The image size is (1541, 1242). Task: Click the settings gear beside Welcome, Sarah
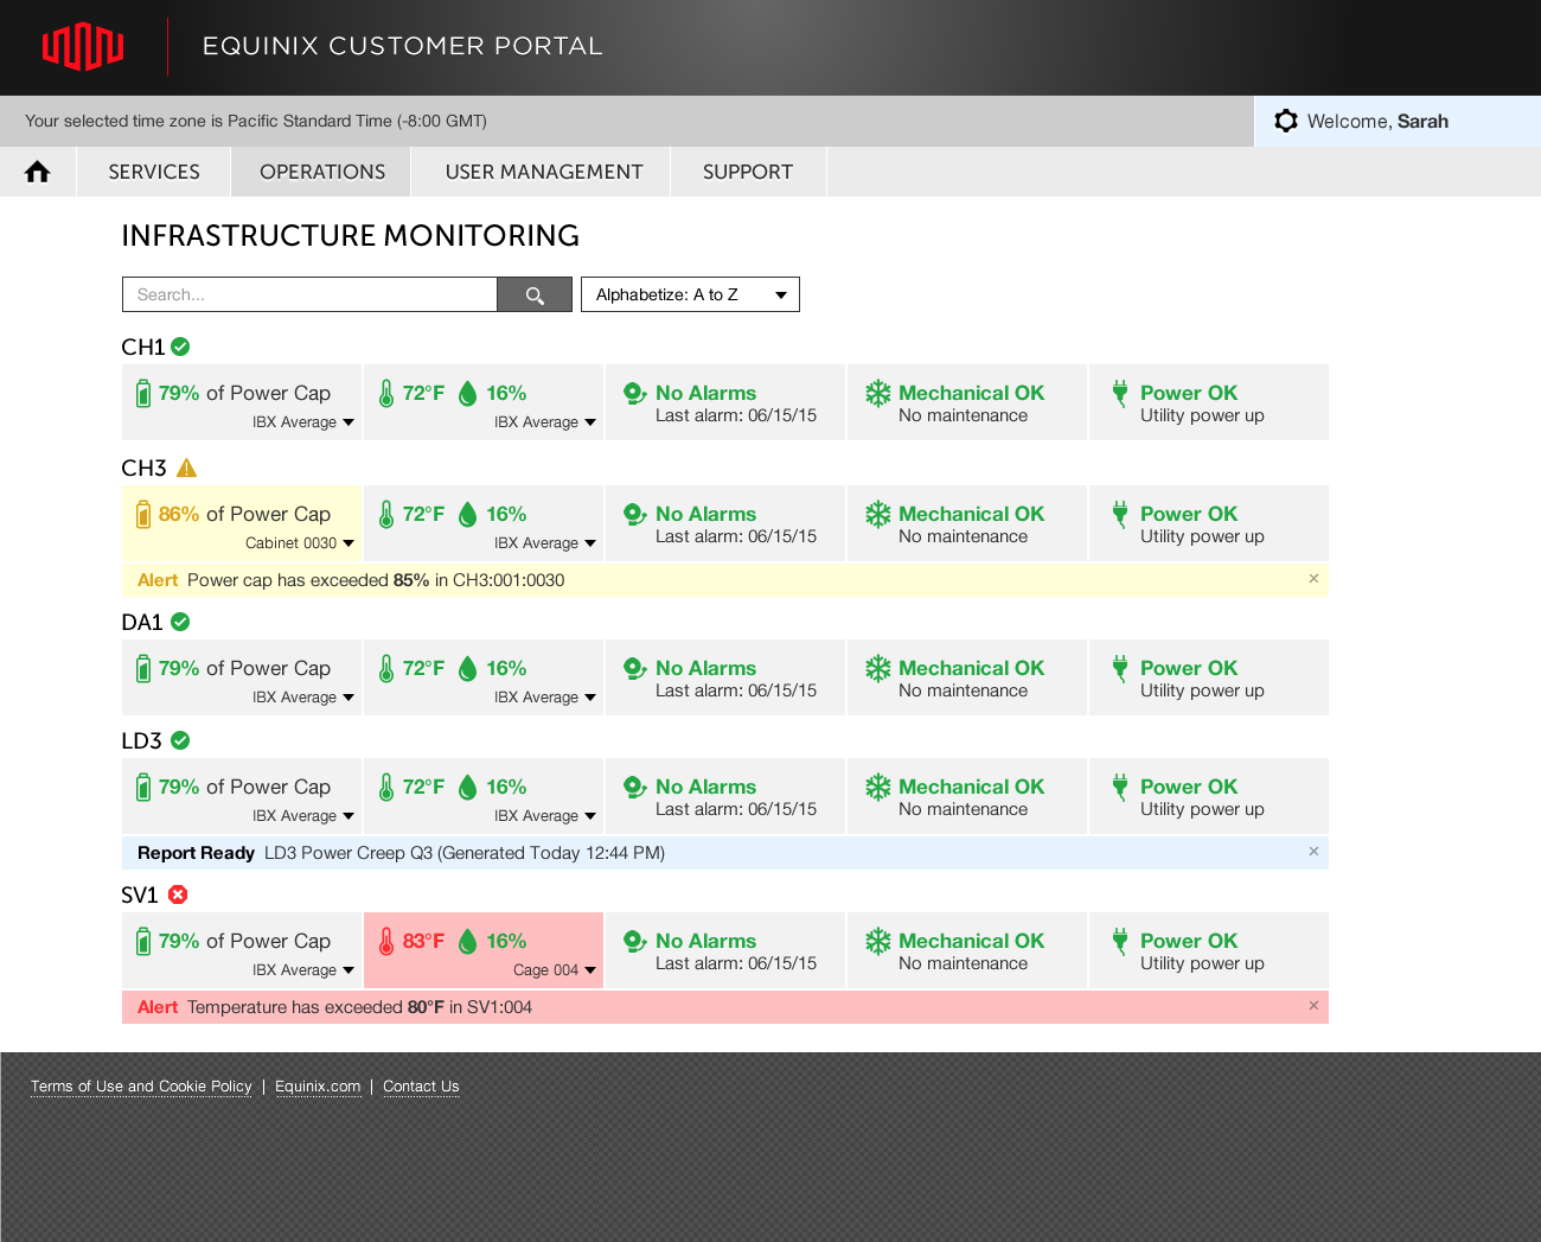[1286, 121]
